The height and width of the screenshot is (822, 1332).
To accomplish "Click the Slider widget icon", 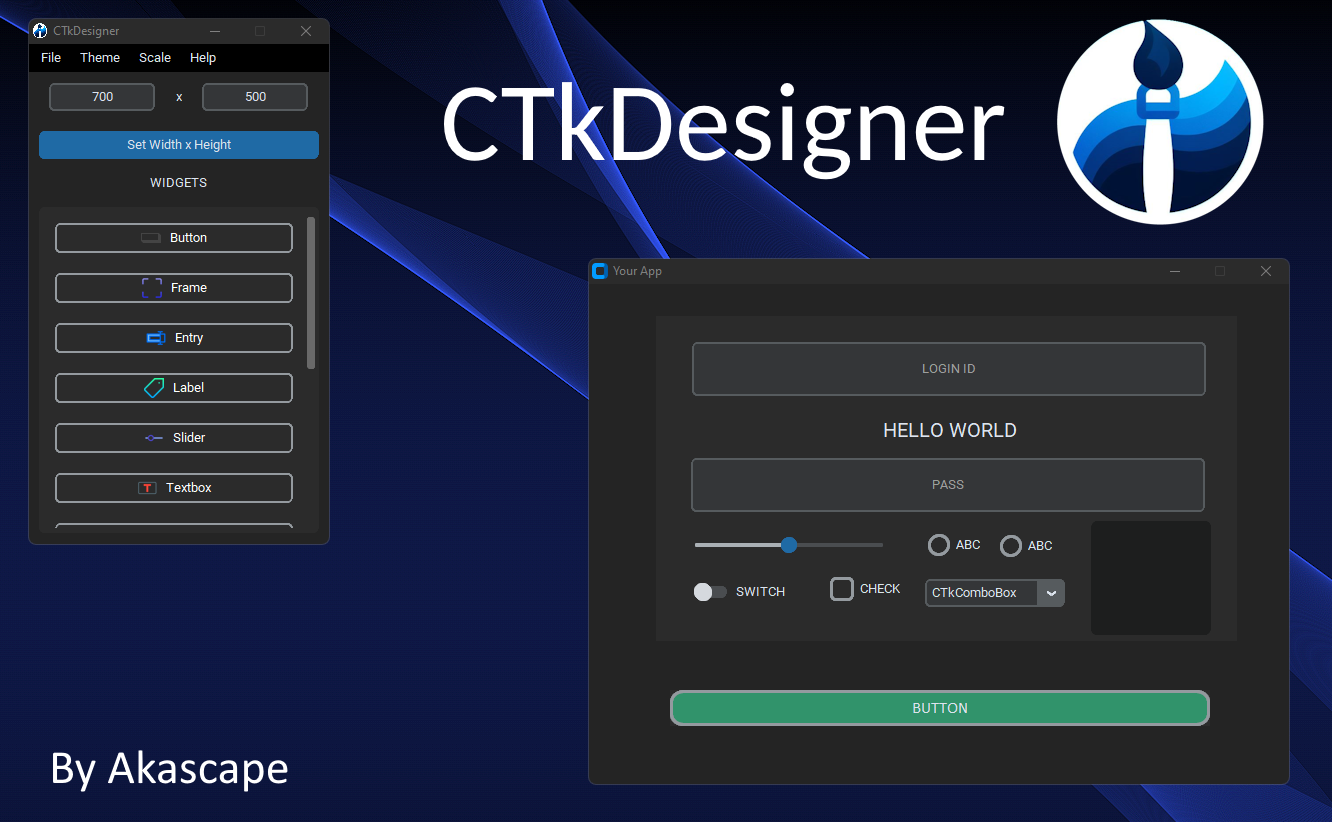I will [x=154, y=438].
